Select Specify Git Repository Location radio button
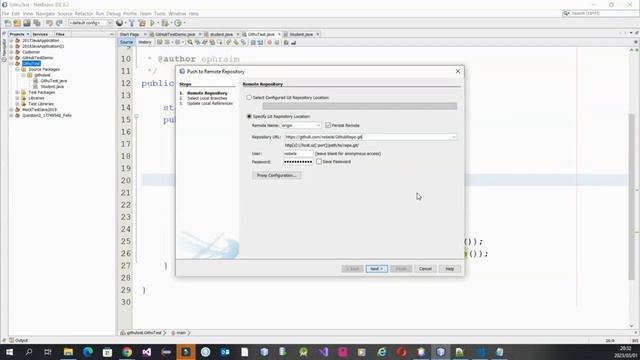 pos(249,116)
